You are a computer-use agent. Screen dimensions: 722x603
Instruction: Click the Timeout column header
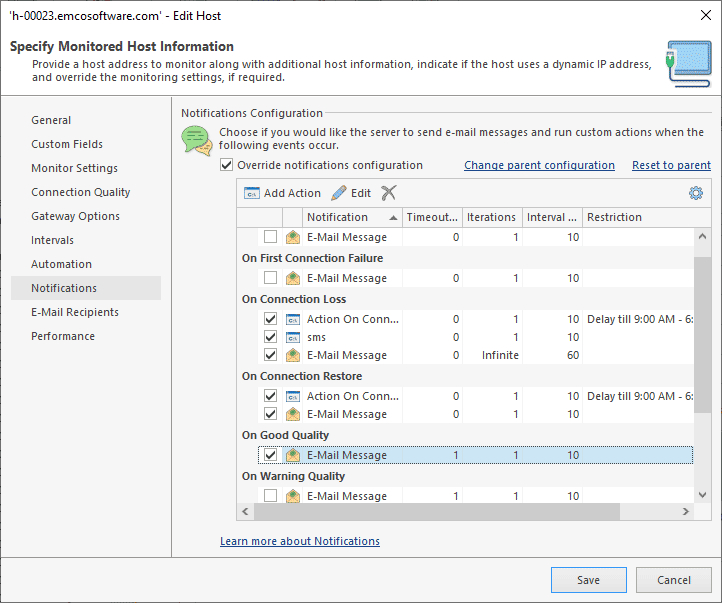point(432,217)
